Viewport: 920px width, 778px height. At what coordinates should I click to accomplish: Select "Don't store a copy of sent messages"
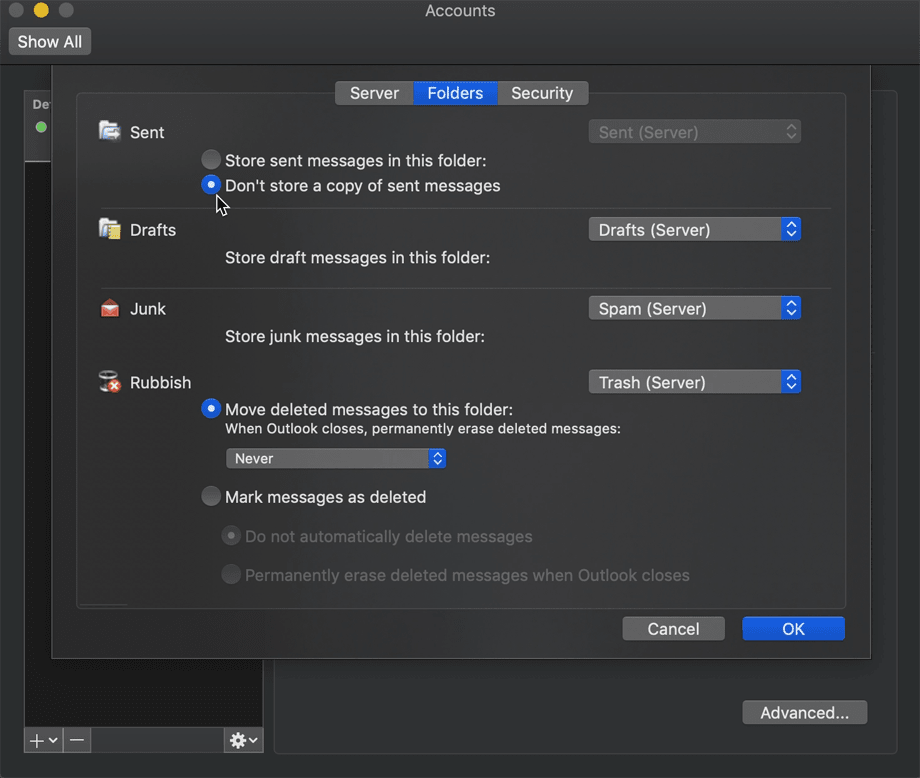click(211, 185)
